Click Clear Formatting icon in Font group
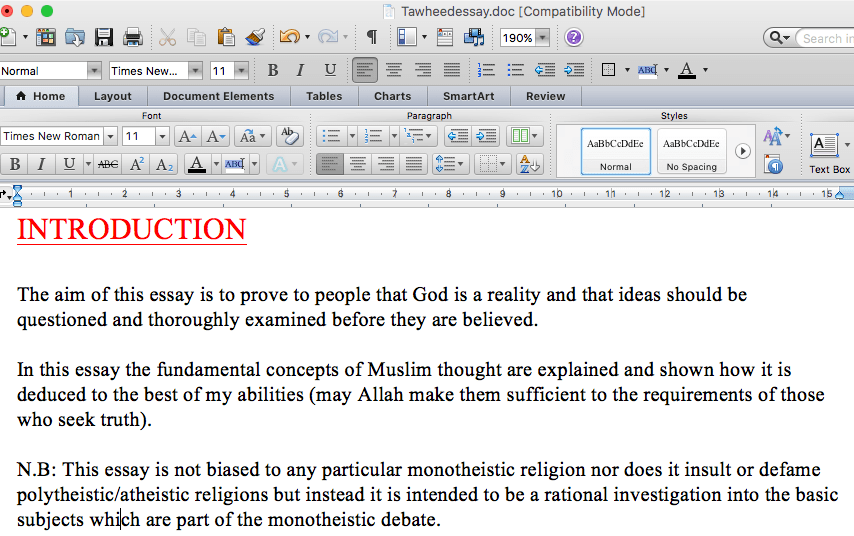The height and width of the screenshot is (536, 854). pos(289,136)
